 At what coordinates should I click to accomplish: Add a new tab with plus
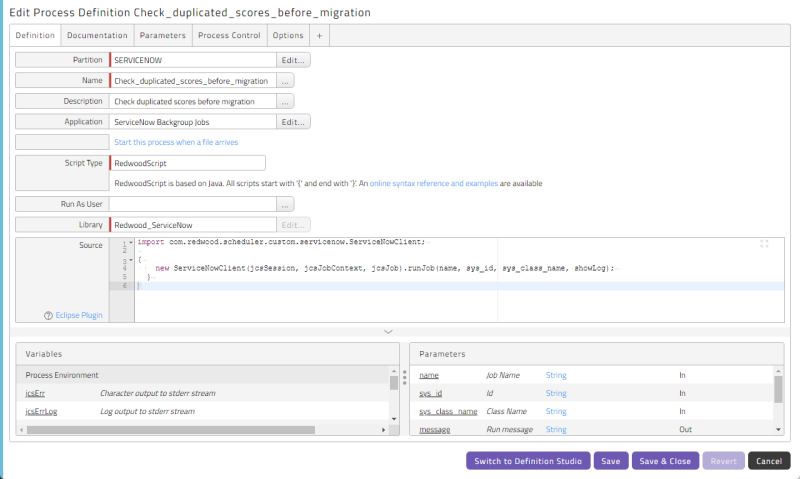click(x=319, y=36)
